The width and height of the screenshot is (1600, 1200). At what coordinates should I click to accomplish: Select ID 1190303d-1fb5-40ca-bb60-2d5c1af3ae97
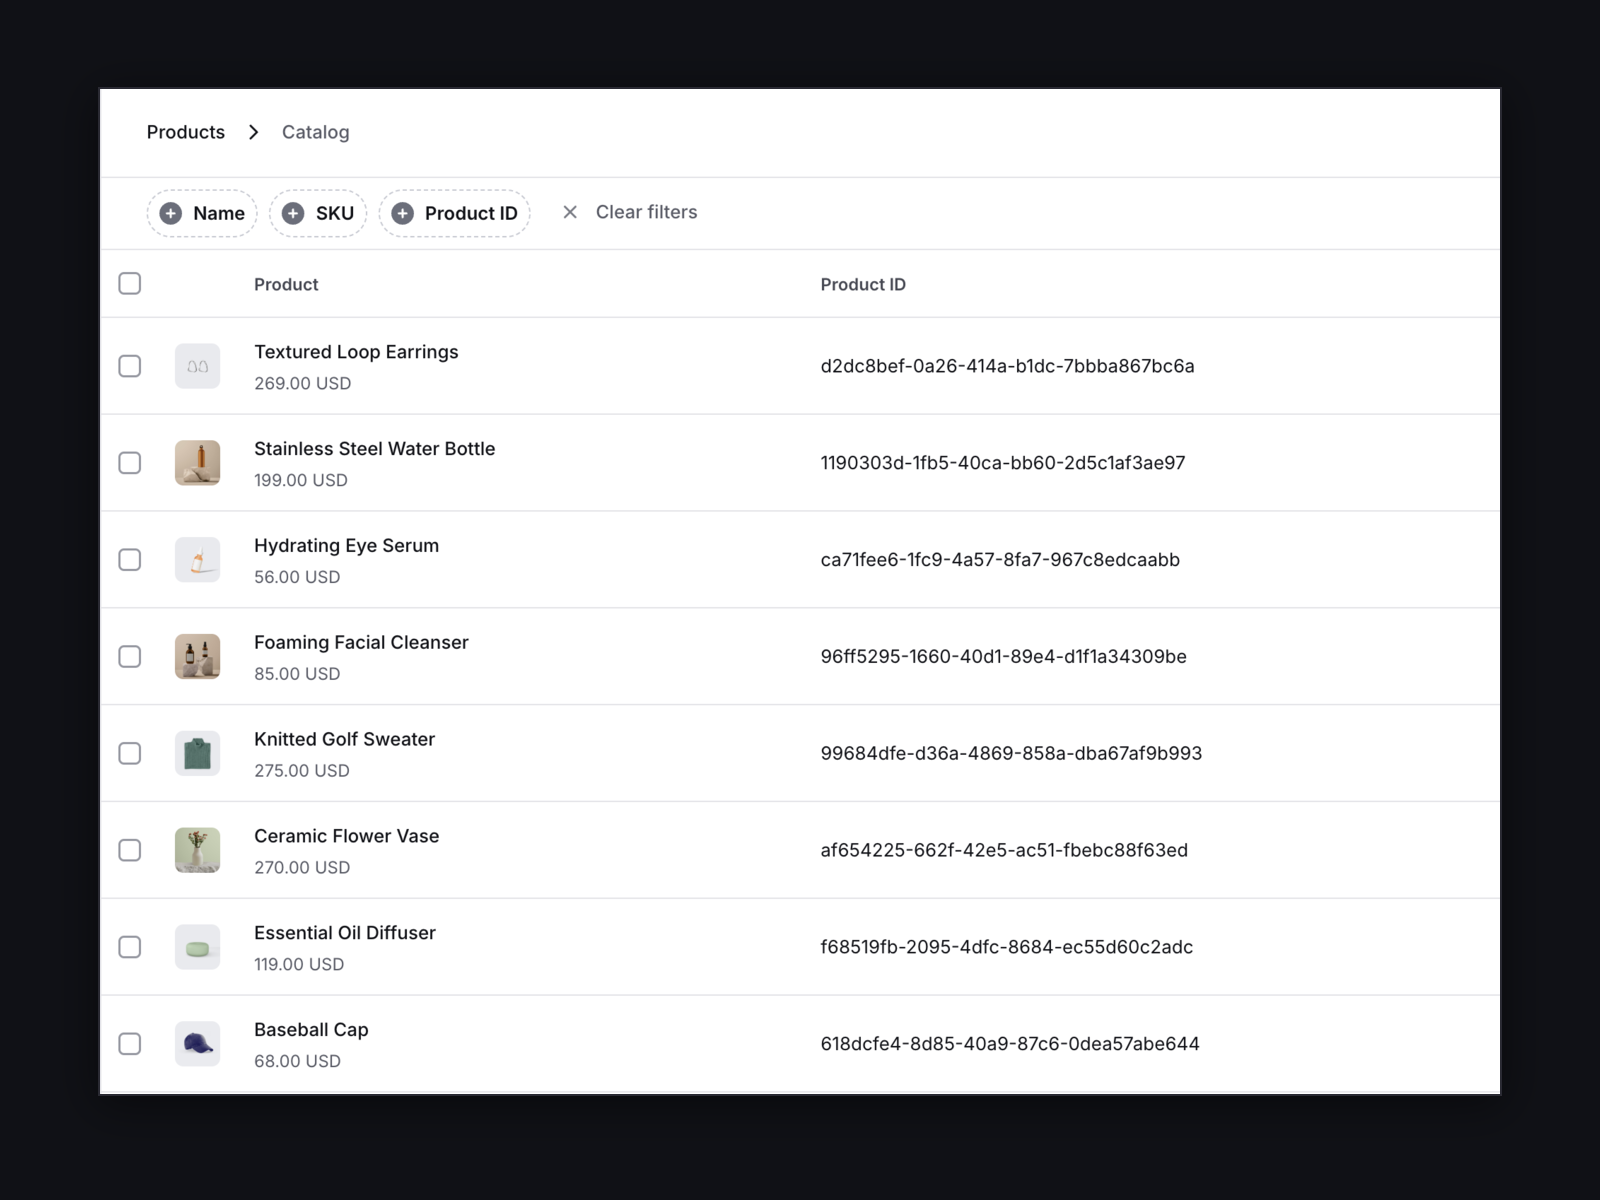point(1003,463)
